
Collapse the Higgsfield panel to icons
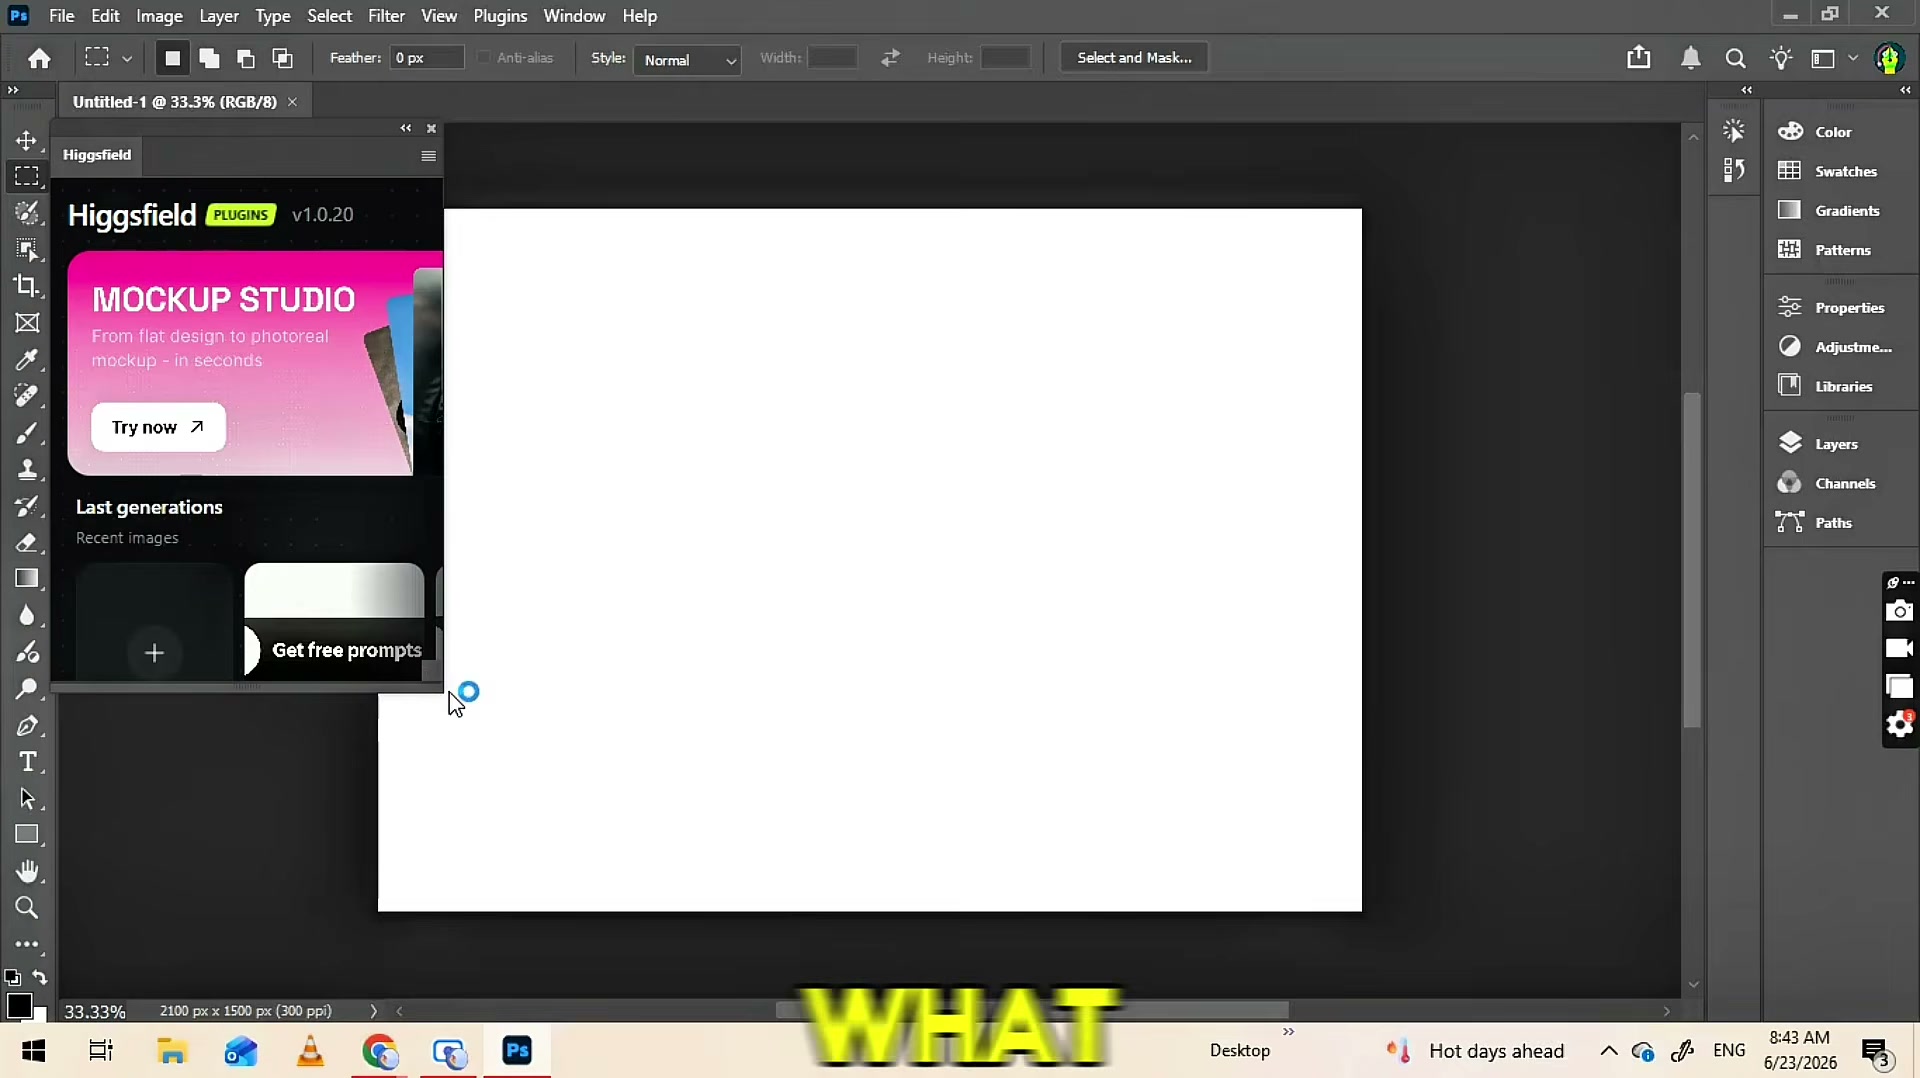coord(406,128)
